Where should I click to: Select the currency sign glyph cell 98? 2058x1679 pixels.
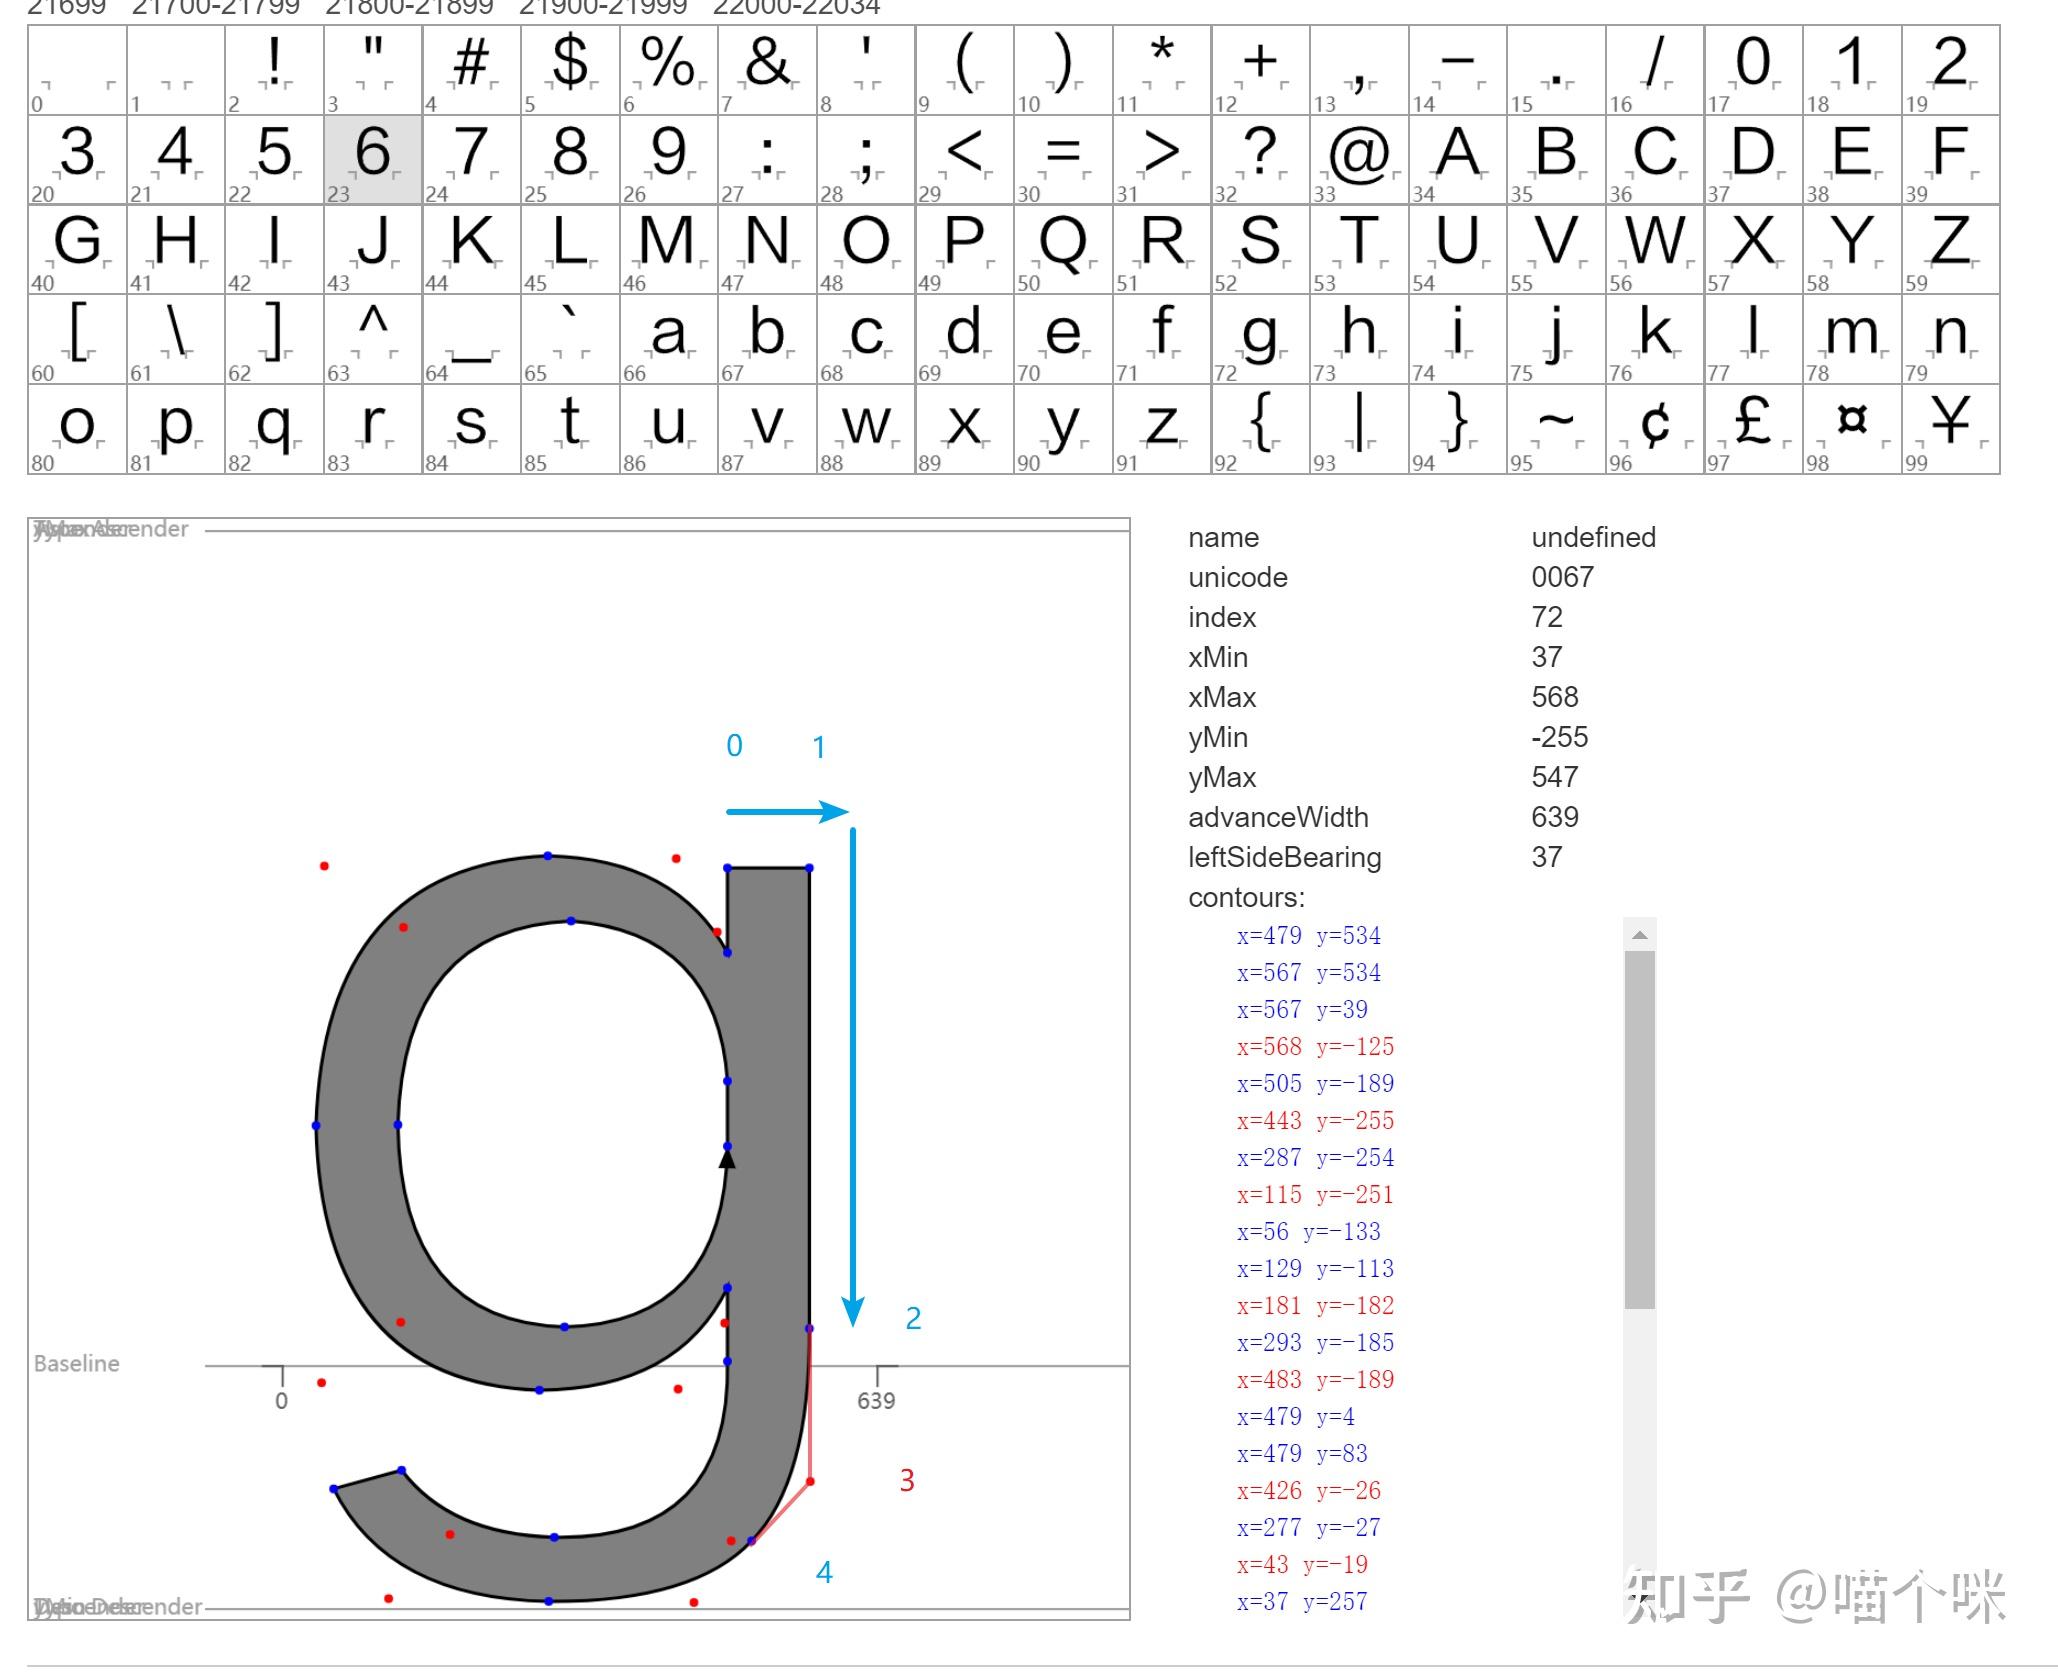pyautogui.click(x=1851, y=428)
